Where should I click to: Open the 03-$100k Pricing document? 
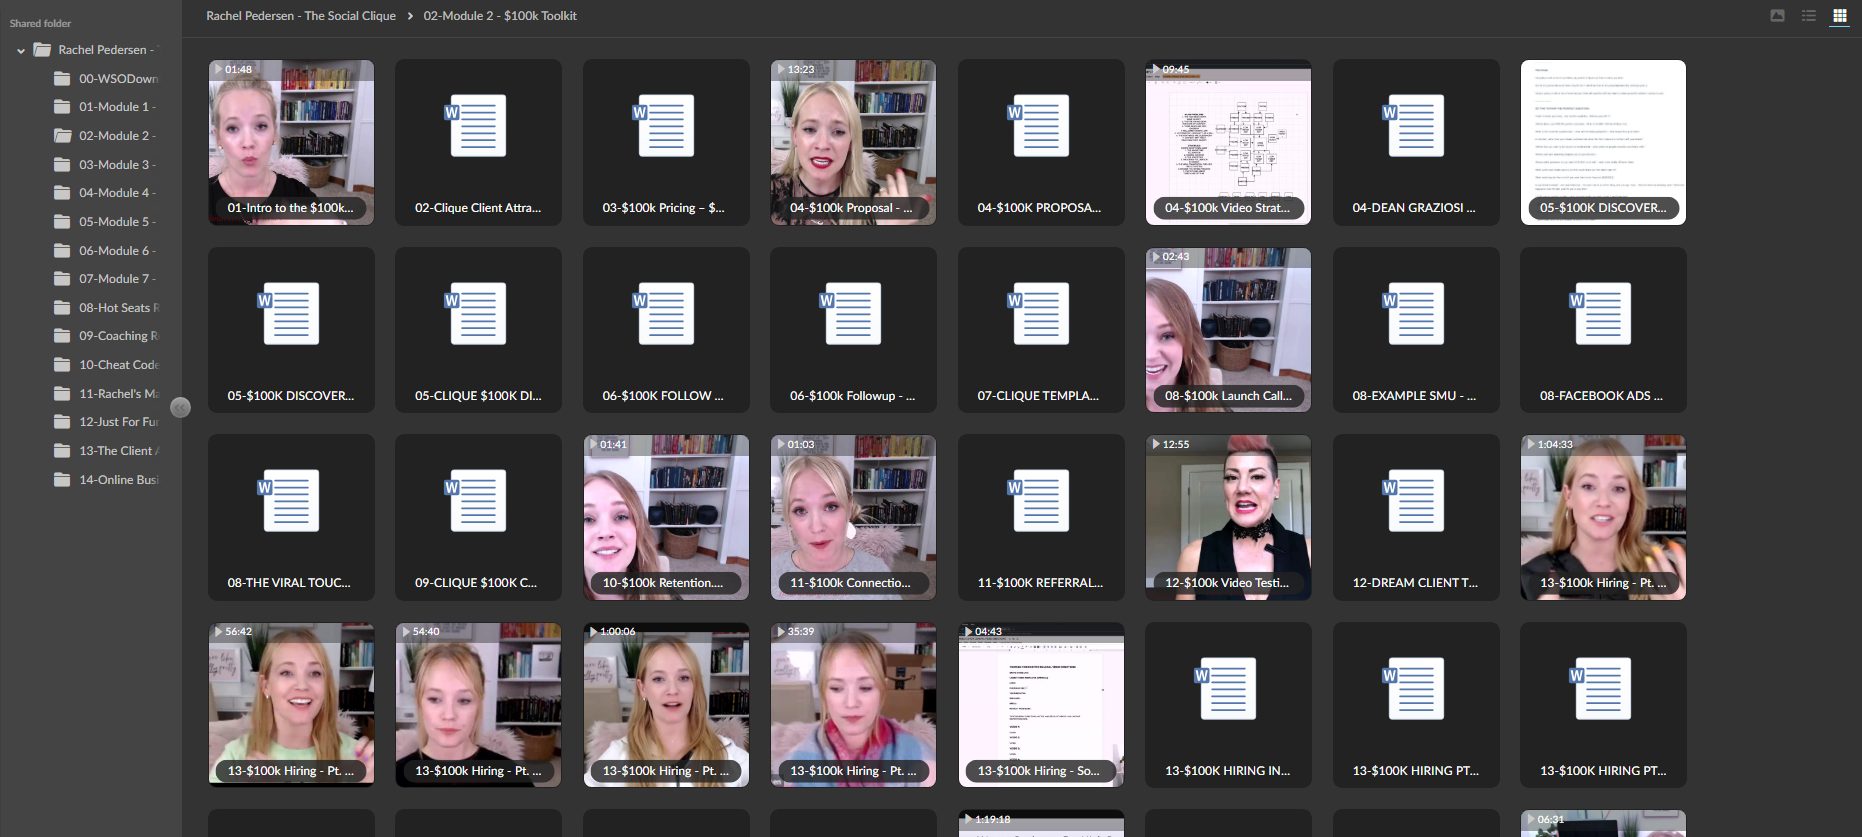[x=666, y=142]
